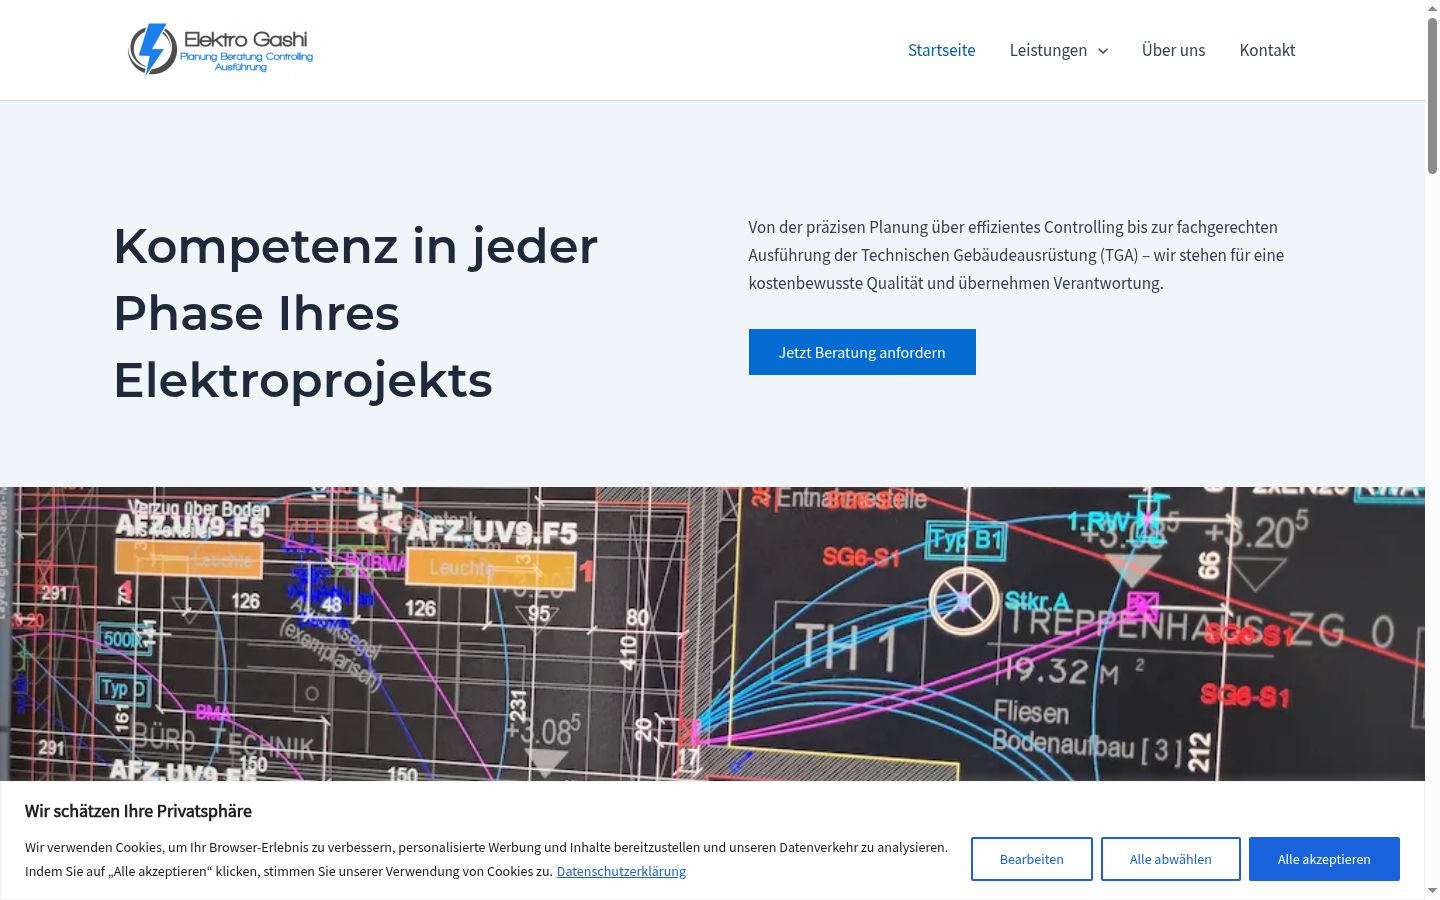Click the paragraph starting Von der präzisen Planung
The image size is (1440, 900).
[x=1016, y=255]
